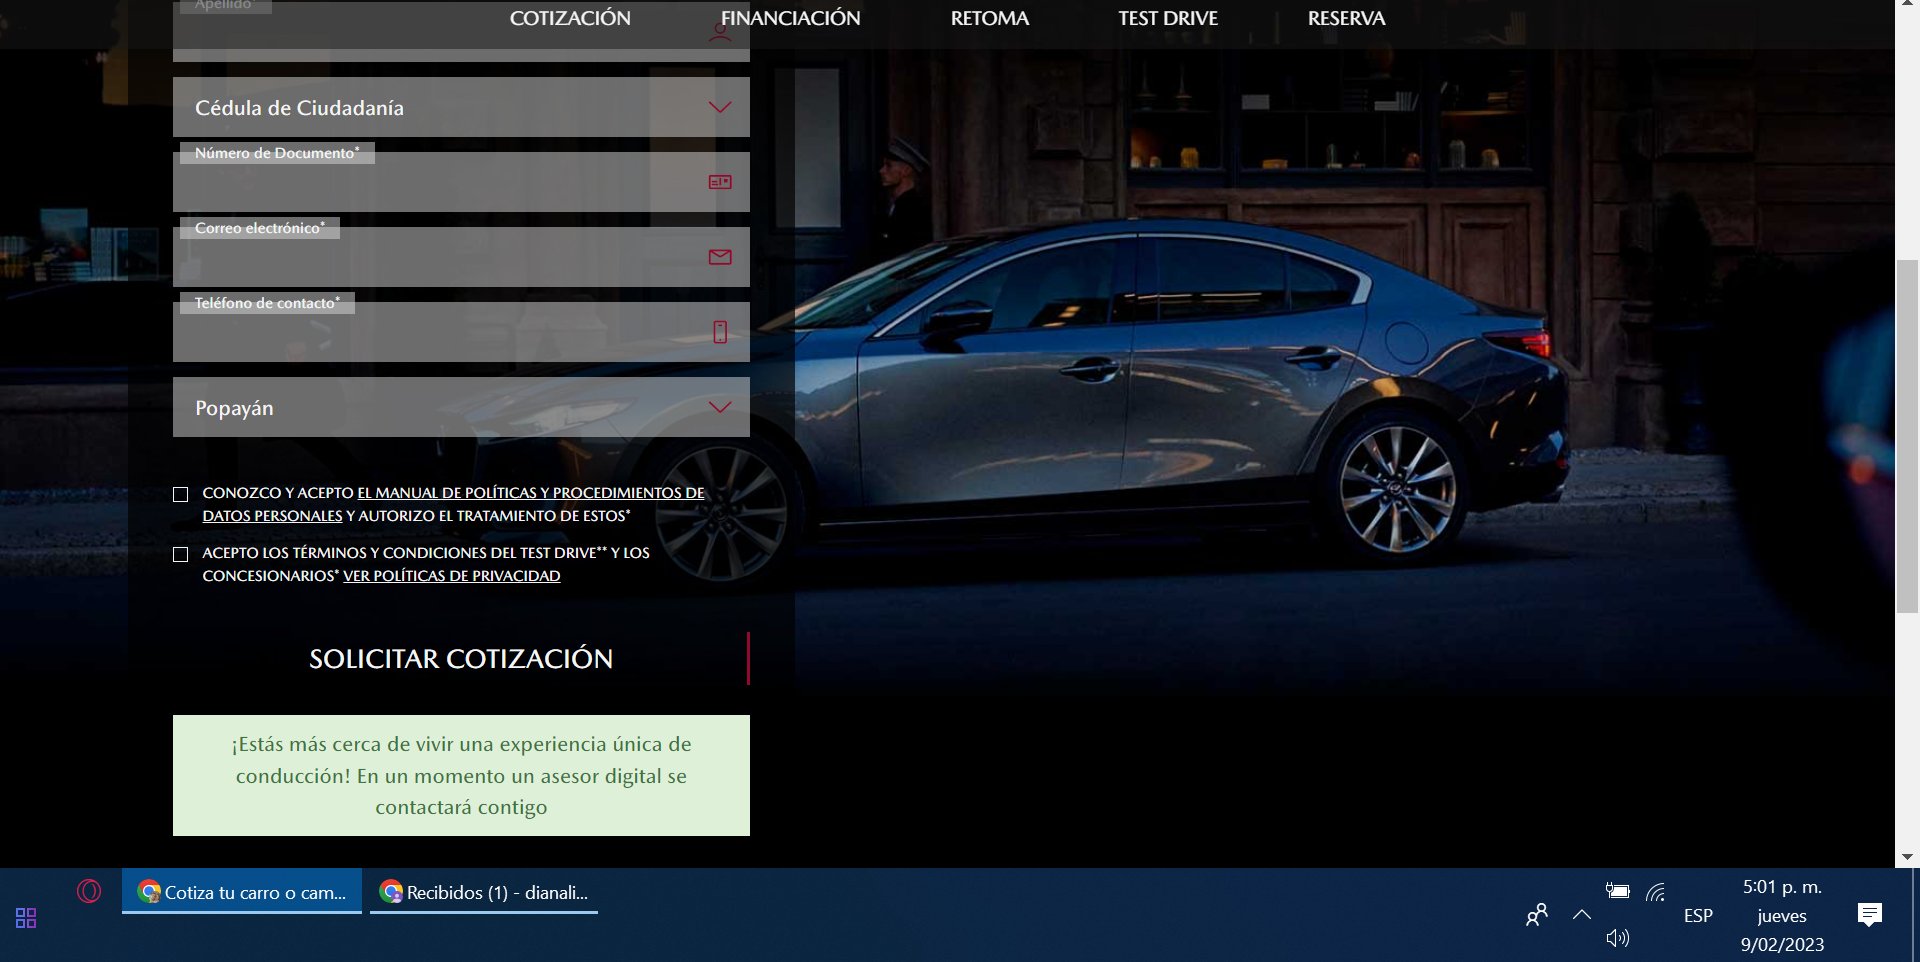Viewport: 1920px width, 962px height.
Task: Check the personal data policy checkbox
Action: coord(181,494)
